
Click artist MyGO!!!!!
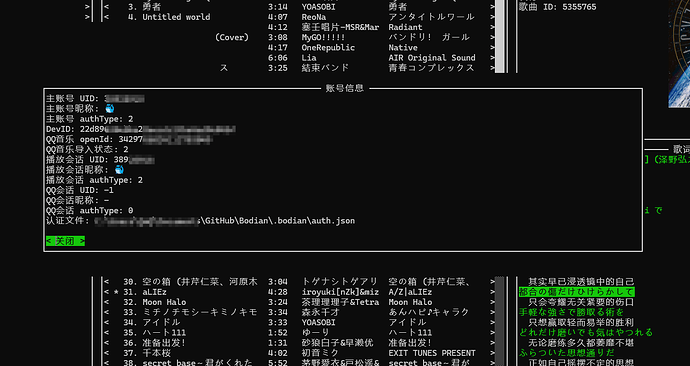pos(323,37)
